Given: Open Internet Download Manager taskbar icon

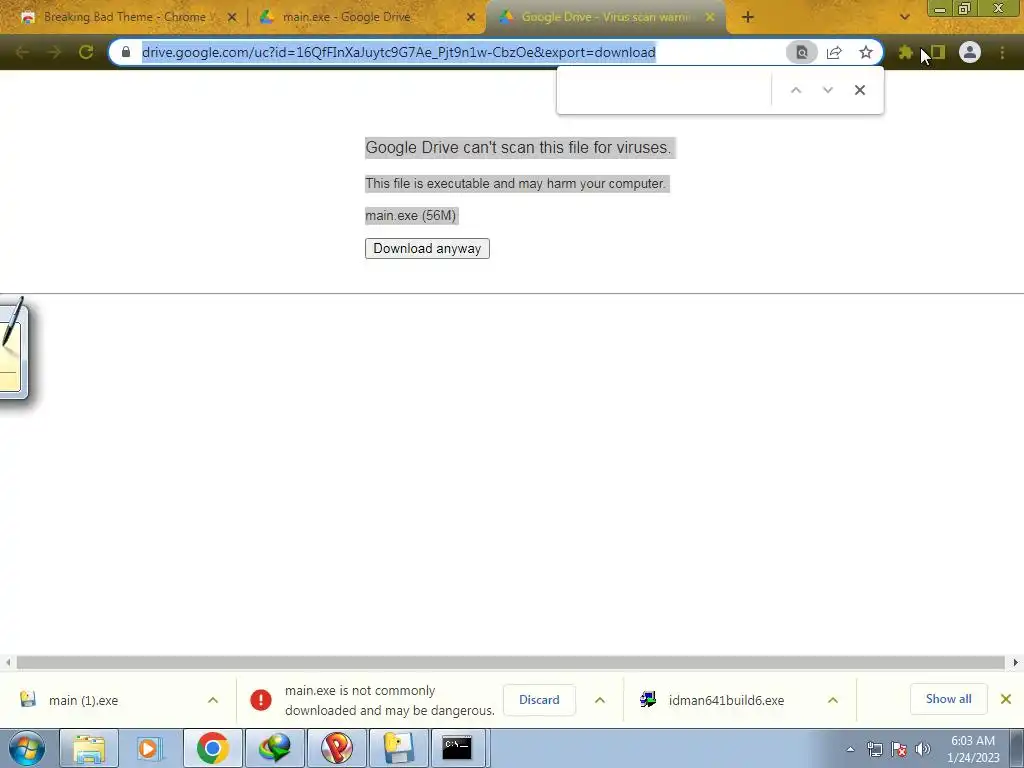Looking at the screenshot, I should tap(274, 748).
